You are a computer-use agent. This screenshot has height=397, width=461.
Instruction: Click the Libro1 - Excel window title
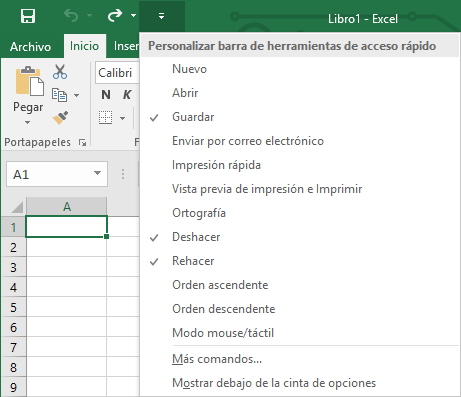click(363, 19)
